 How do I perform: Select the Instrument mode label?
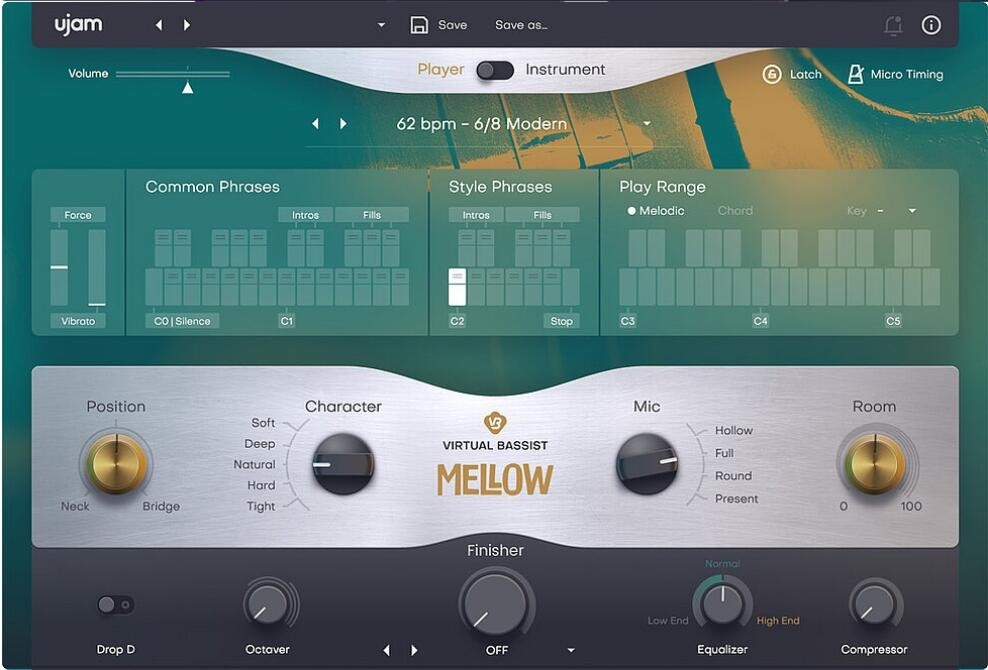click(x=565, y=69)
